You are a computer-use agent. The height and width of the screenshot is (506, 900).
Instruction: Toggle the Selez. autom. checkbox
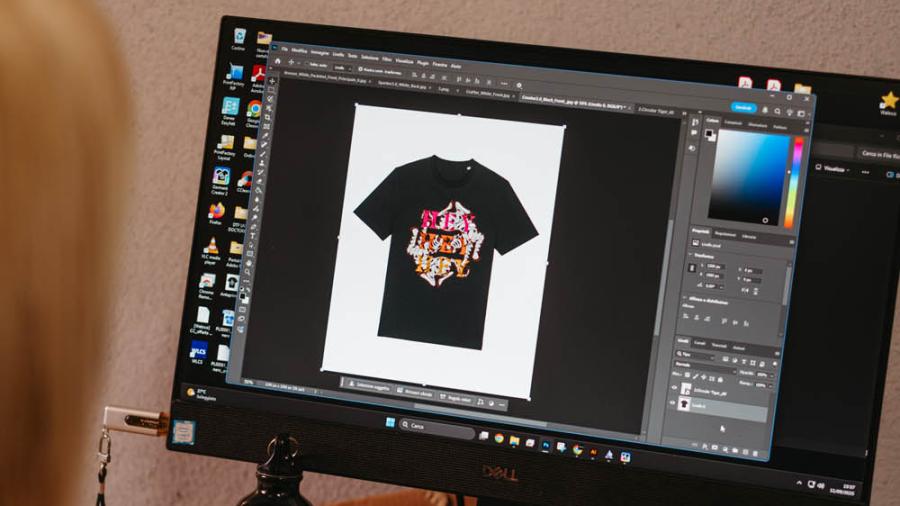click(307, 64)
